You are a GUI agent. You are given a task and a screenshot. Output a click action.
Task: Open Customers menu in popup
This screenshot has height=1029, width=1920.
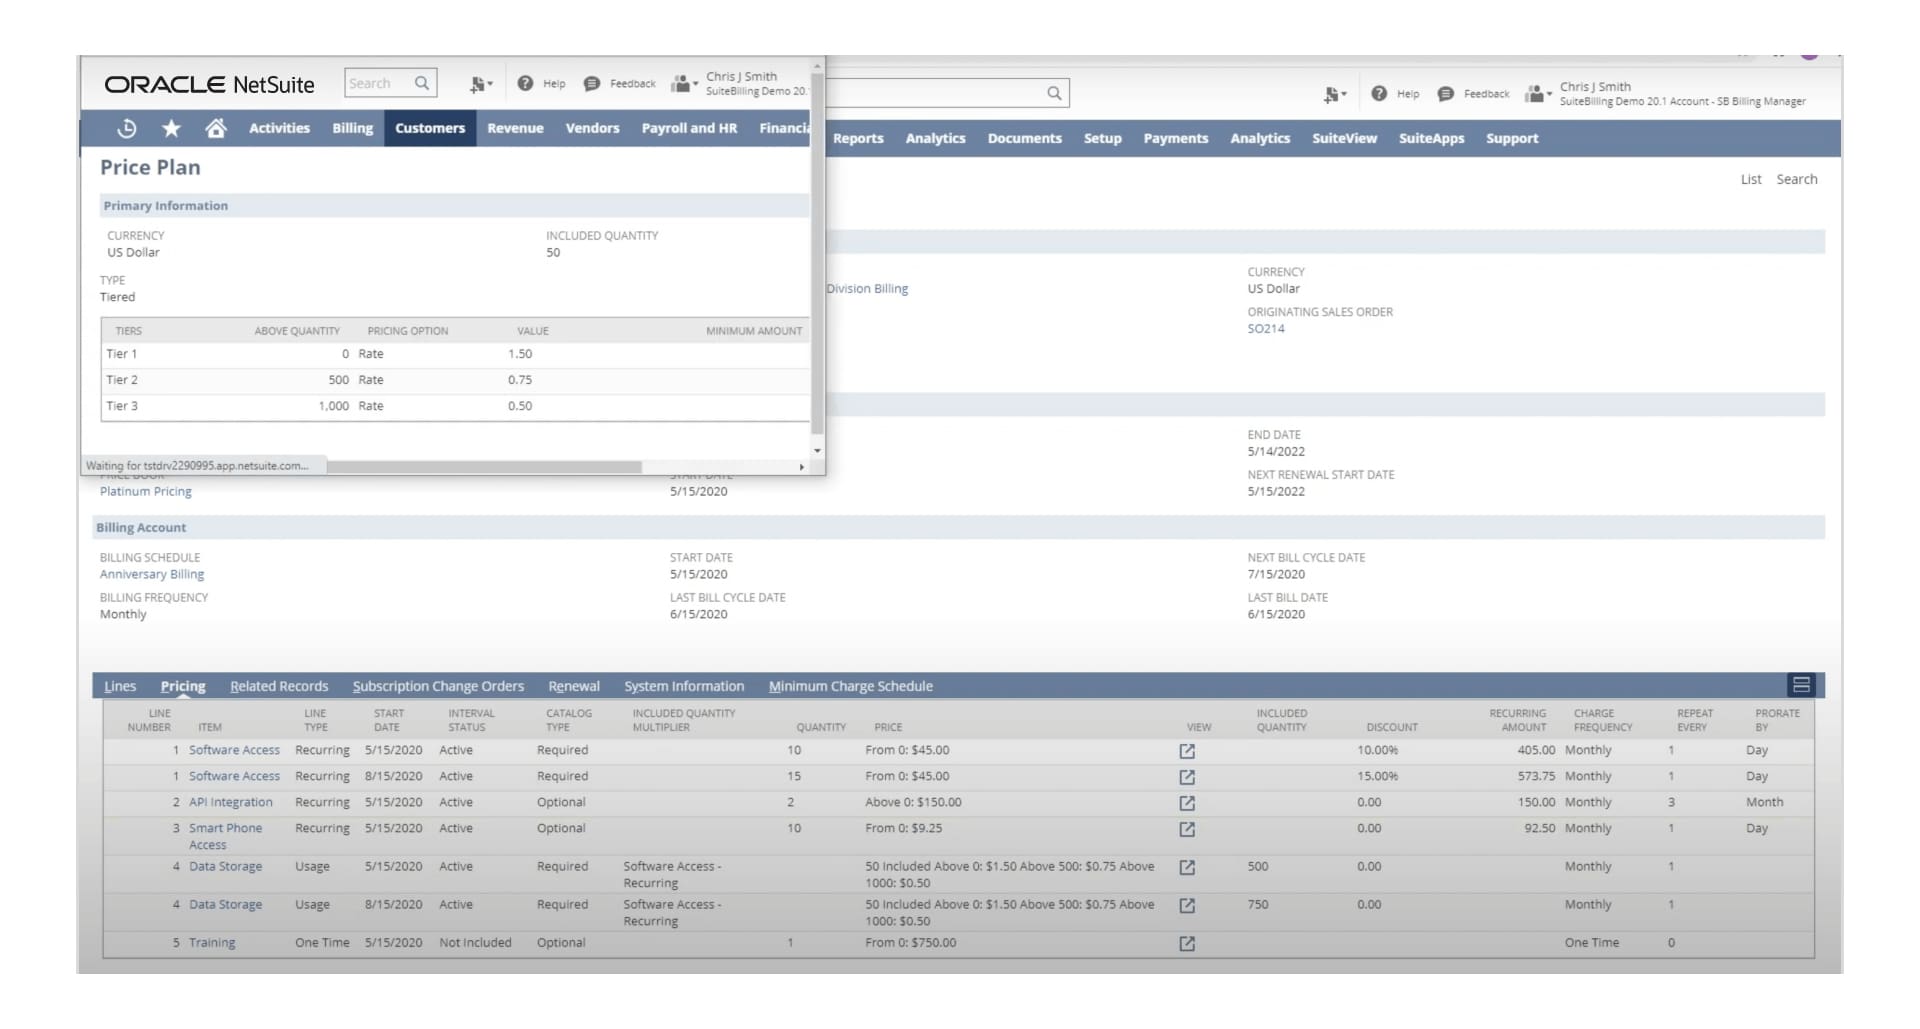point(430,128)
